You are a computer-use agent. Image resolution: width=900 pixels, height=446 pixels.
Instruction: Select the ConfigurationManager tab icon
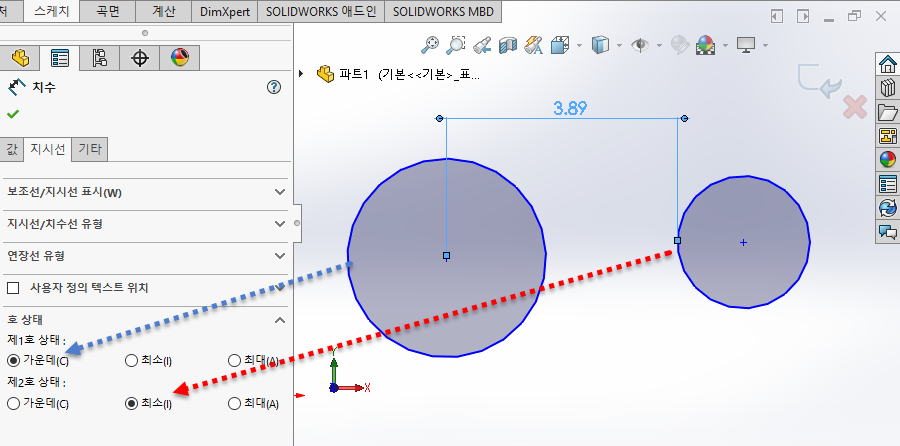click(100, 58)
